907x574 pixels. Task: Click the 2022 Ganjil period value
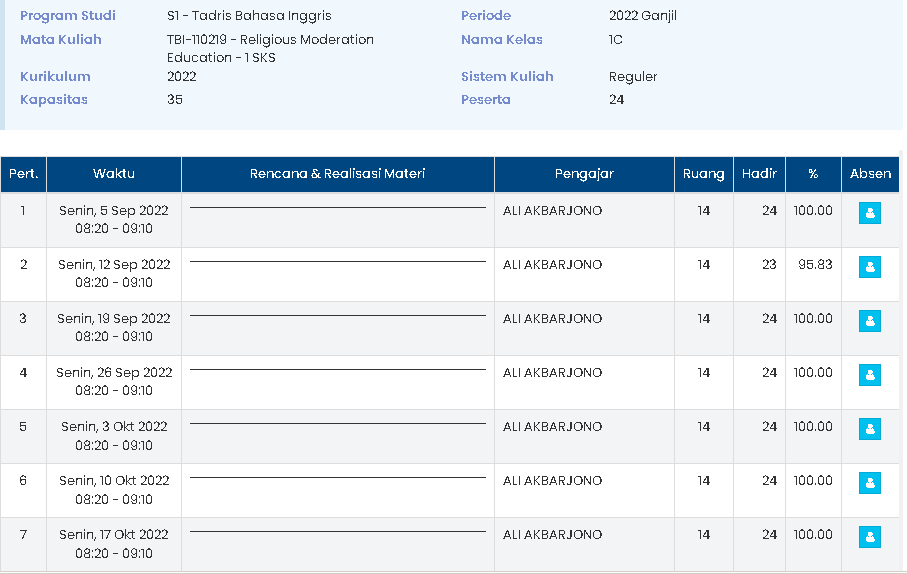(x=642, y=16)
